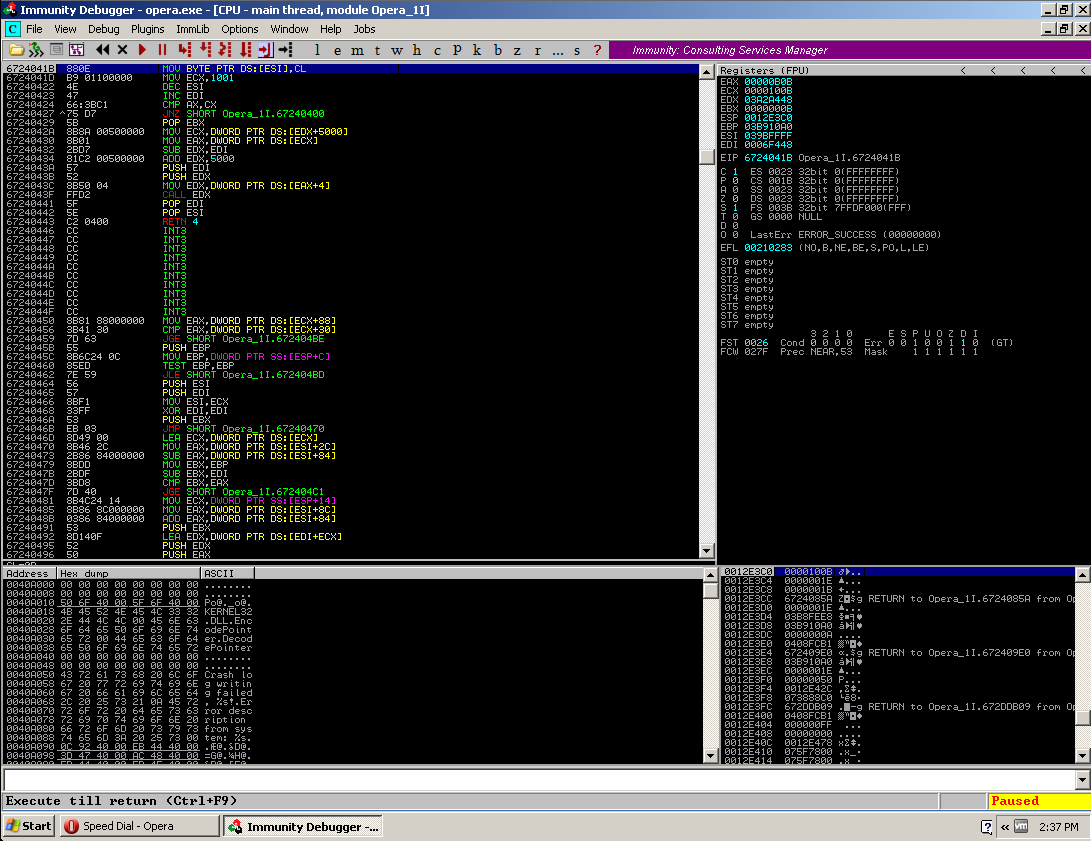Click the stack pane scroll-down arrow
Image resolution: width=1091 pixels, height=841 pixels.
tap(1082, 756)
